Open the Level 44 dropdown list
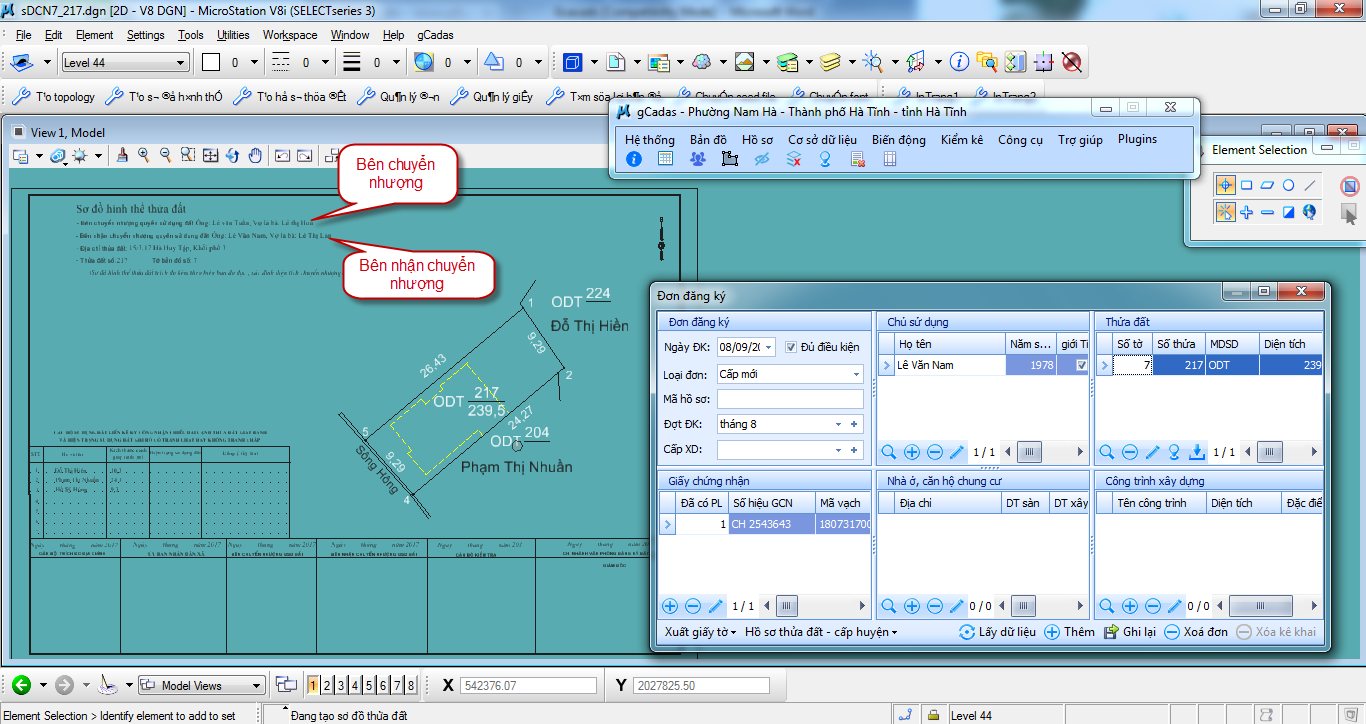1366x724 pixels. (181, 63)
